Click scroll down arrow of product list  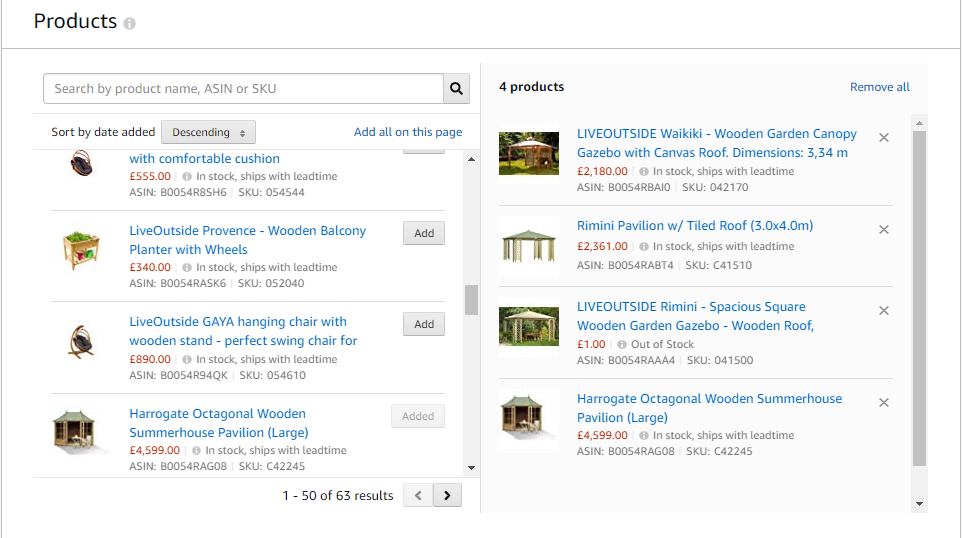coord(471,467)
